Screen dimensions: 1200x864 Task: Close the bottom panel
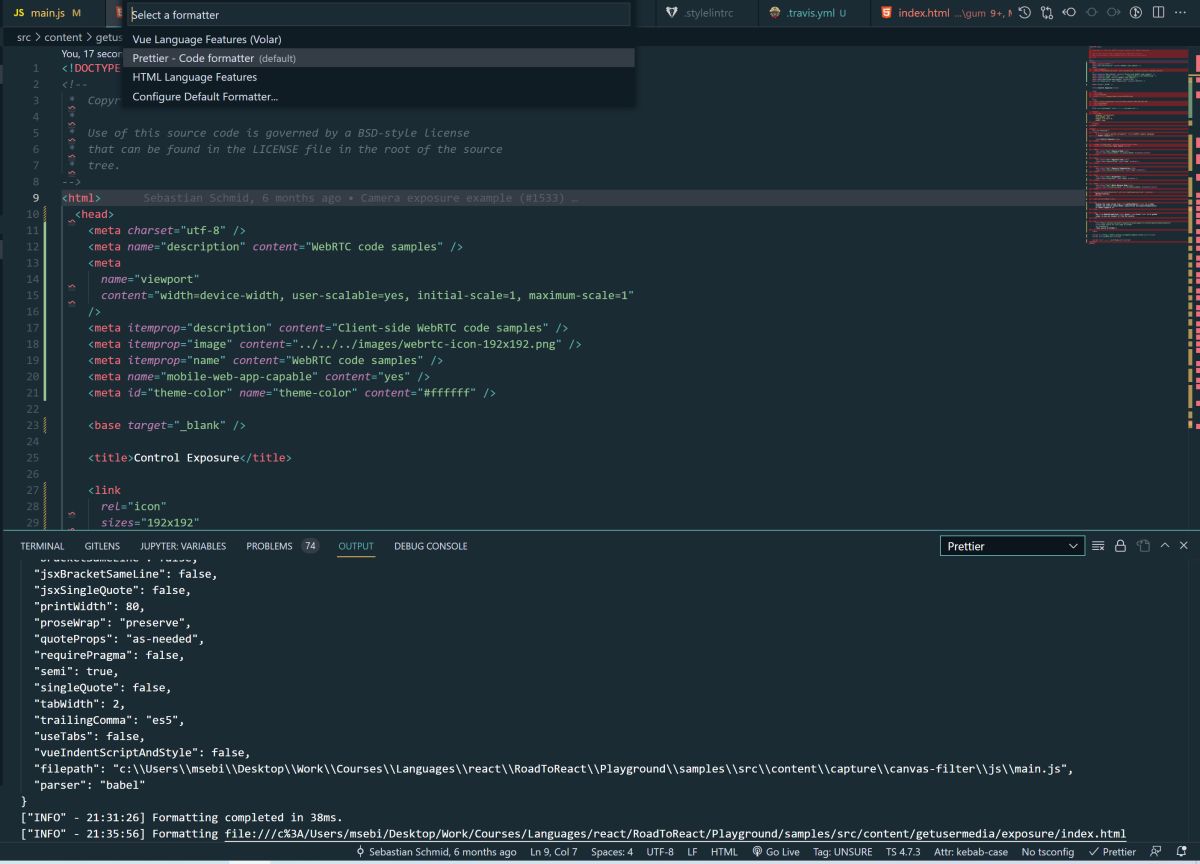point(1184,546)
